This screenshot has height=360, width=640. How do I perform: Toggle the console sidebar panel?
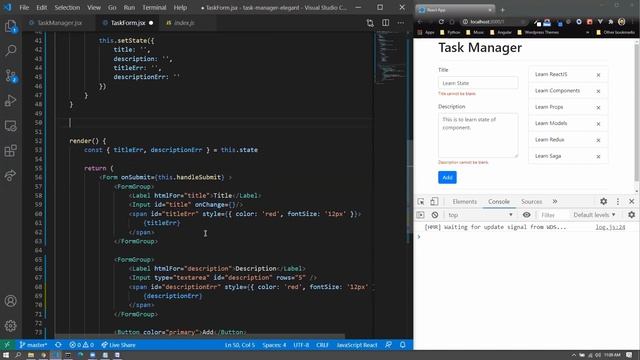coord(420,215)
